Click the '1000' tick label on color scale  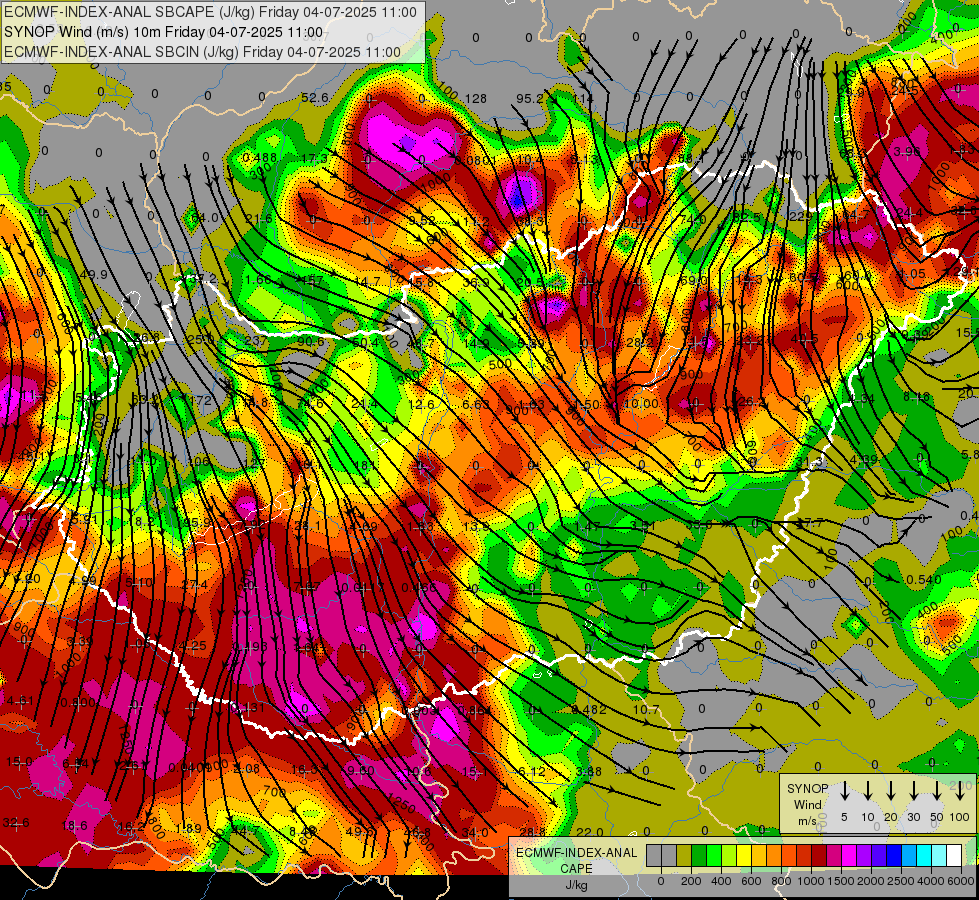811,881
